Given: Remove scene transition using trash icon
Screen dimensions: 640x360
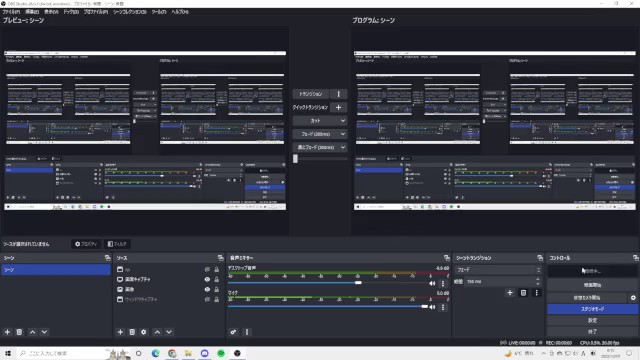Looking at the screenshot, I should tap(523, 293).
